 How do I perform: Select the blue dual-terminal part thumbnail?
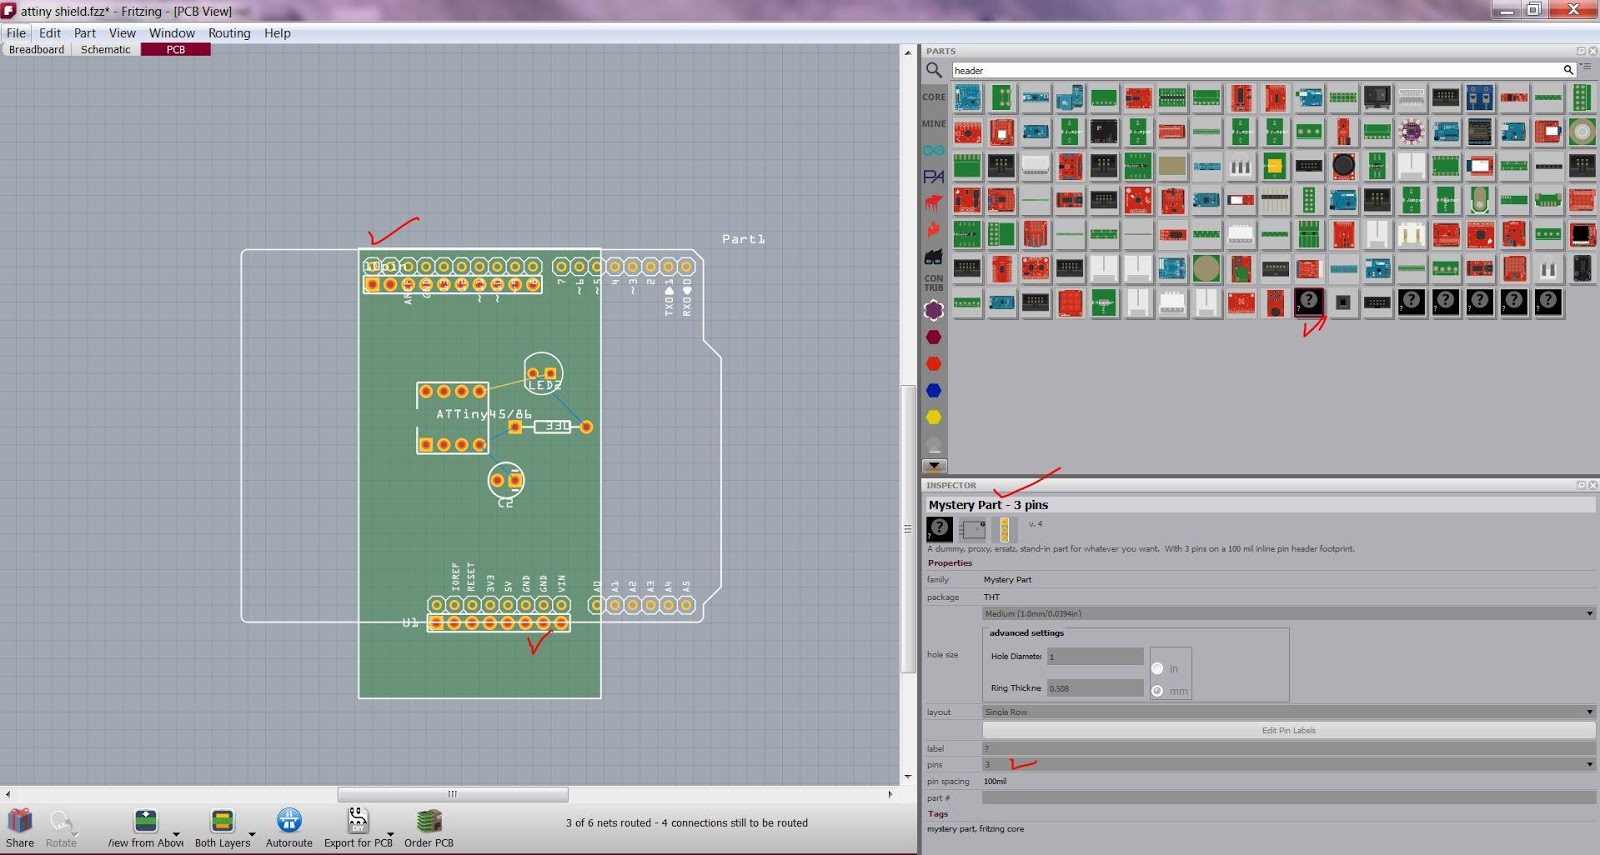(1480, 98)
